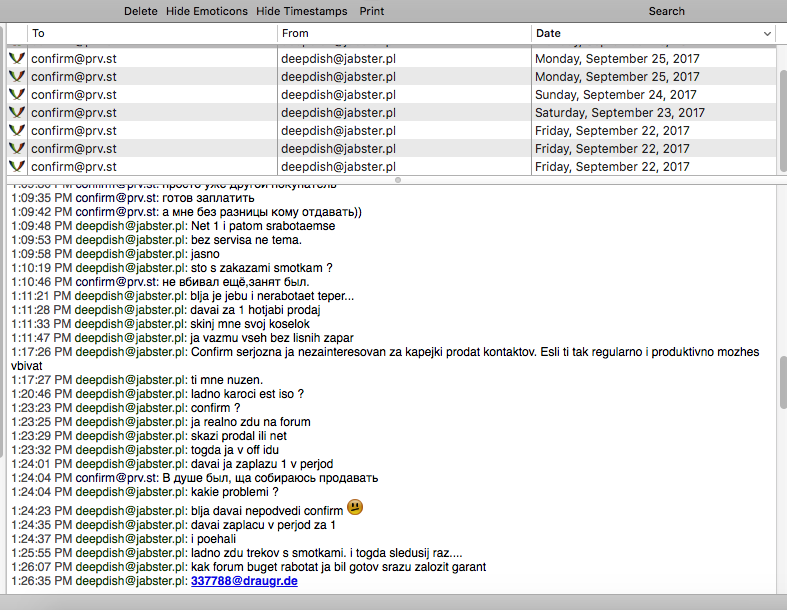The width and height of the screenshot is (787, 610).
Task: Click the icon for the Sunday, September 24 log
Action: pyautogui.click(x=17, y=94)
